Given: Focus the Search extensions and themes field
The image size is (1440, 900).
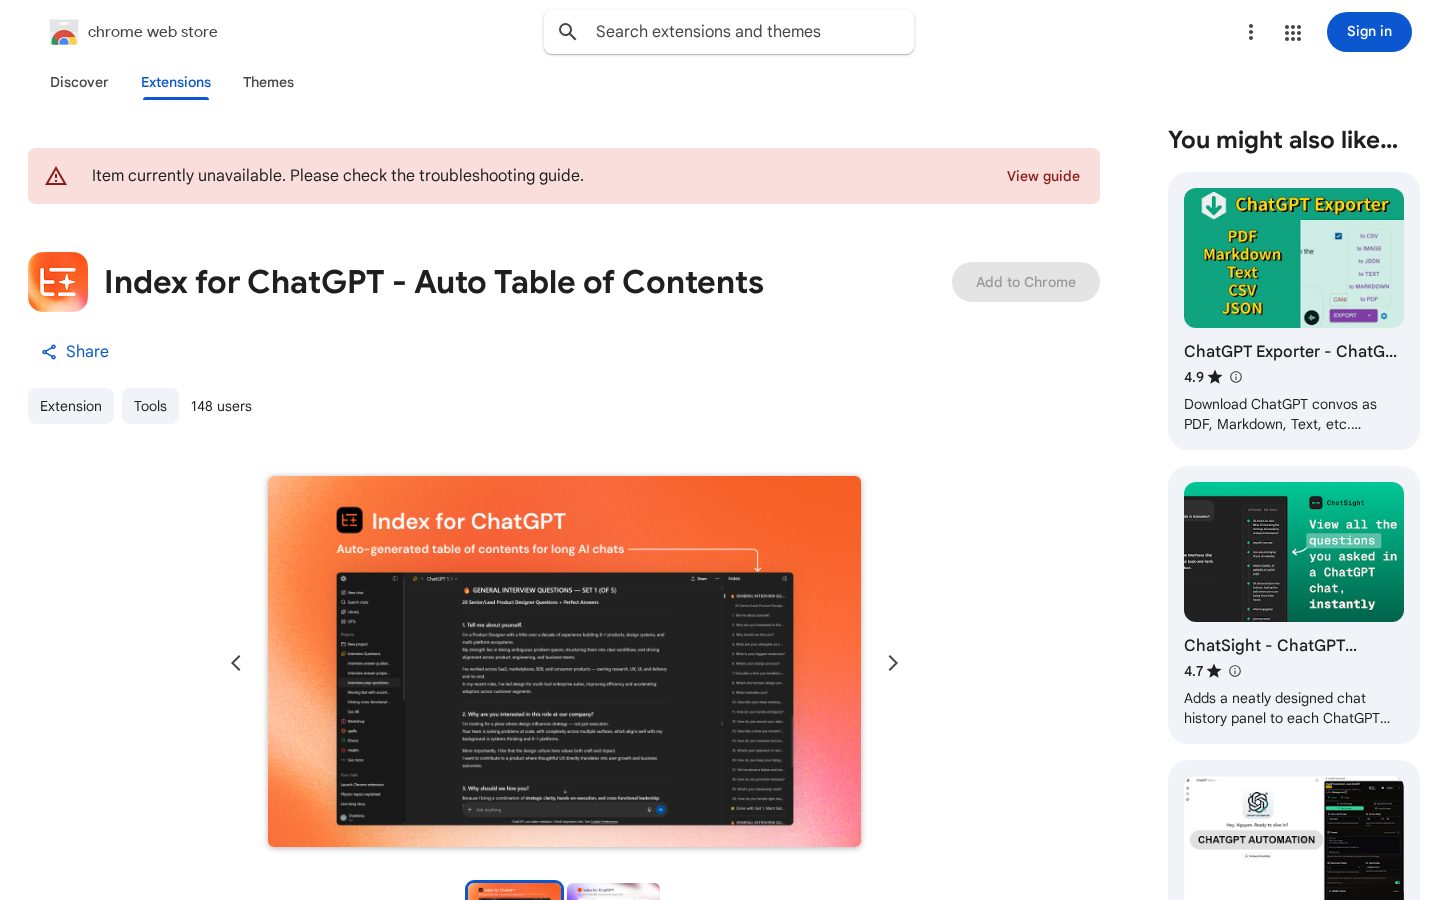Looking at the screenshot, I should pyautogui.click(x=729, y=32).
